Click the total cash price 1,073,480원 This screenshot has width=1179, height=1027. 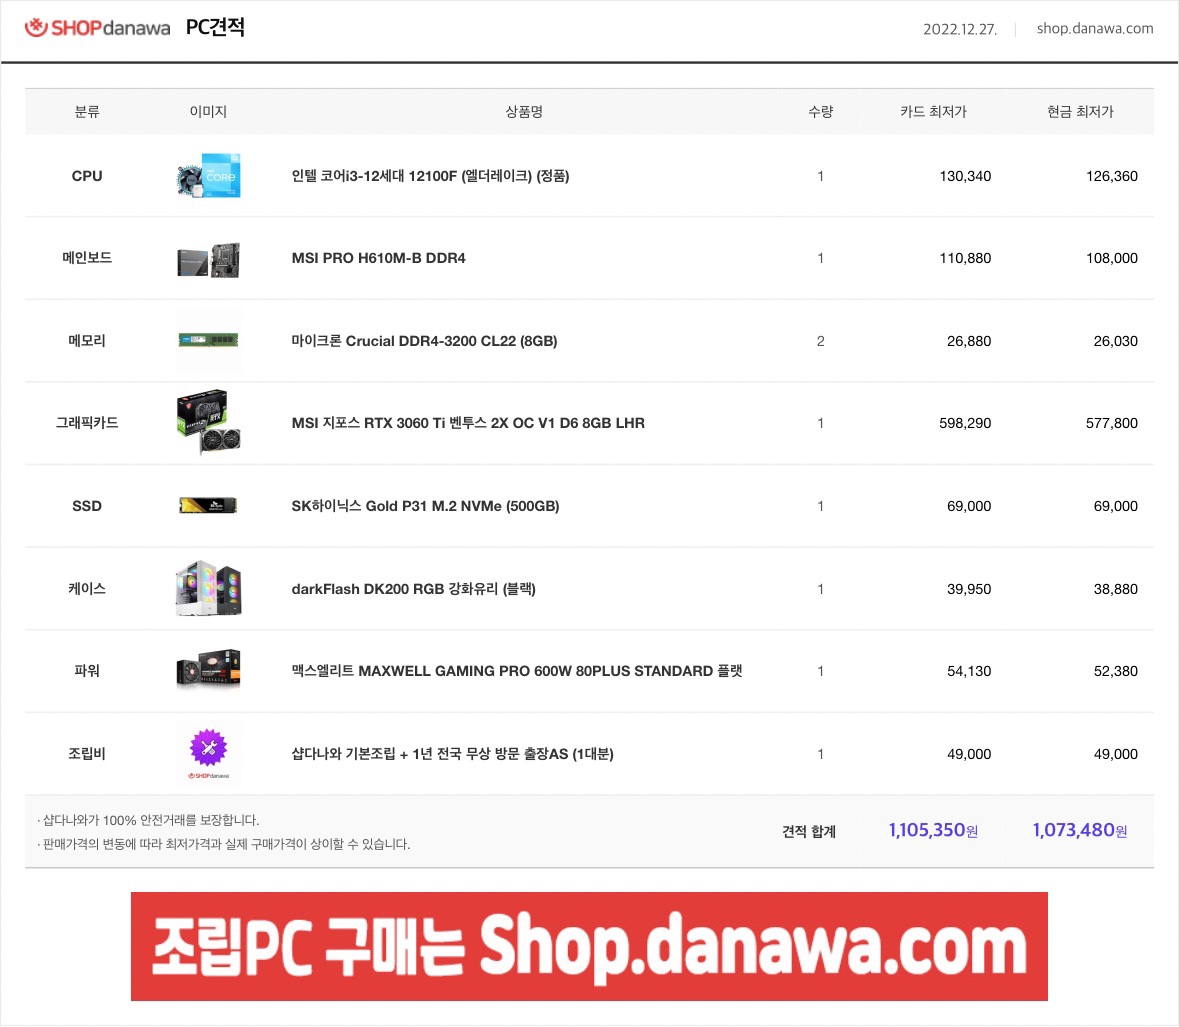click(1080, 830)
